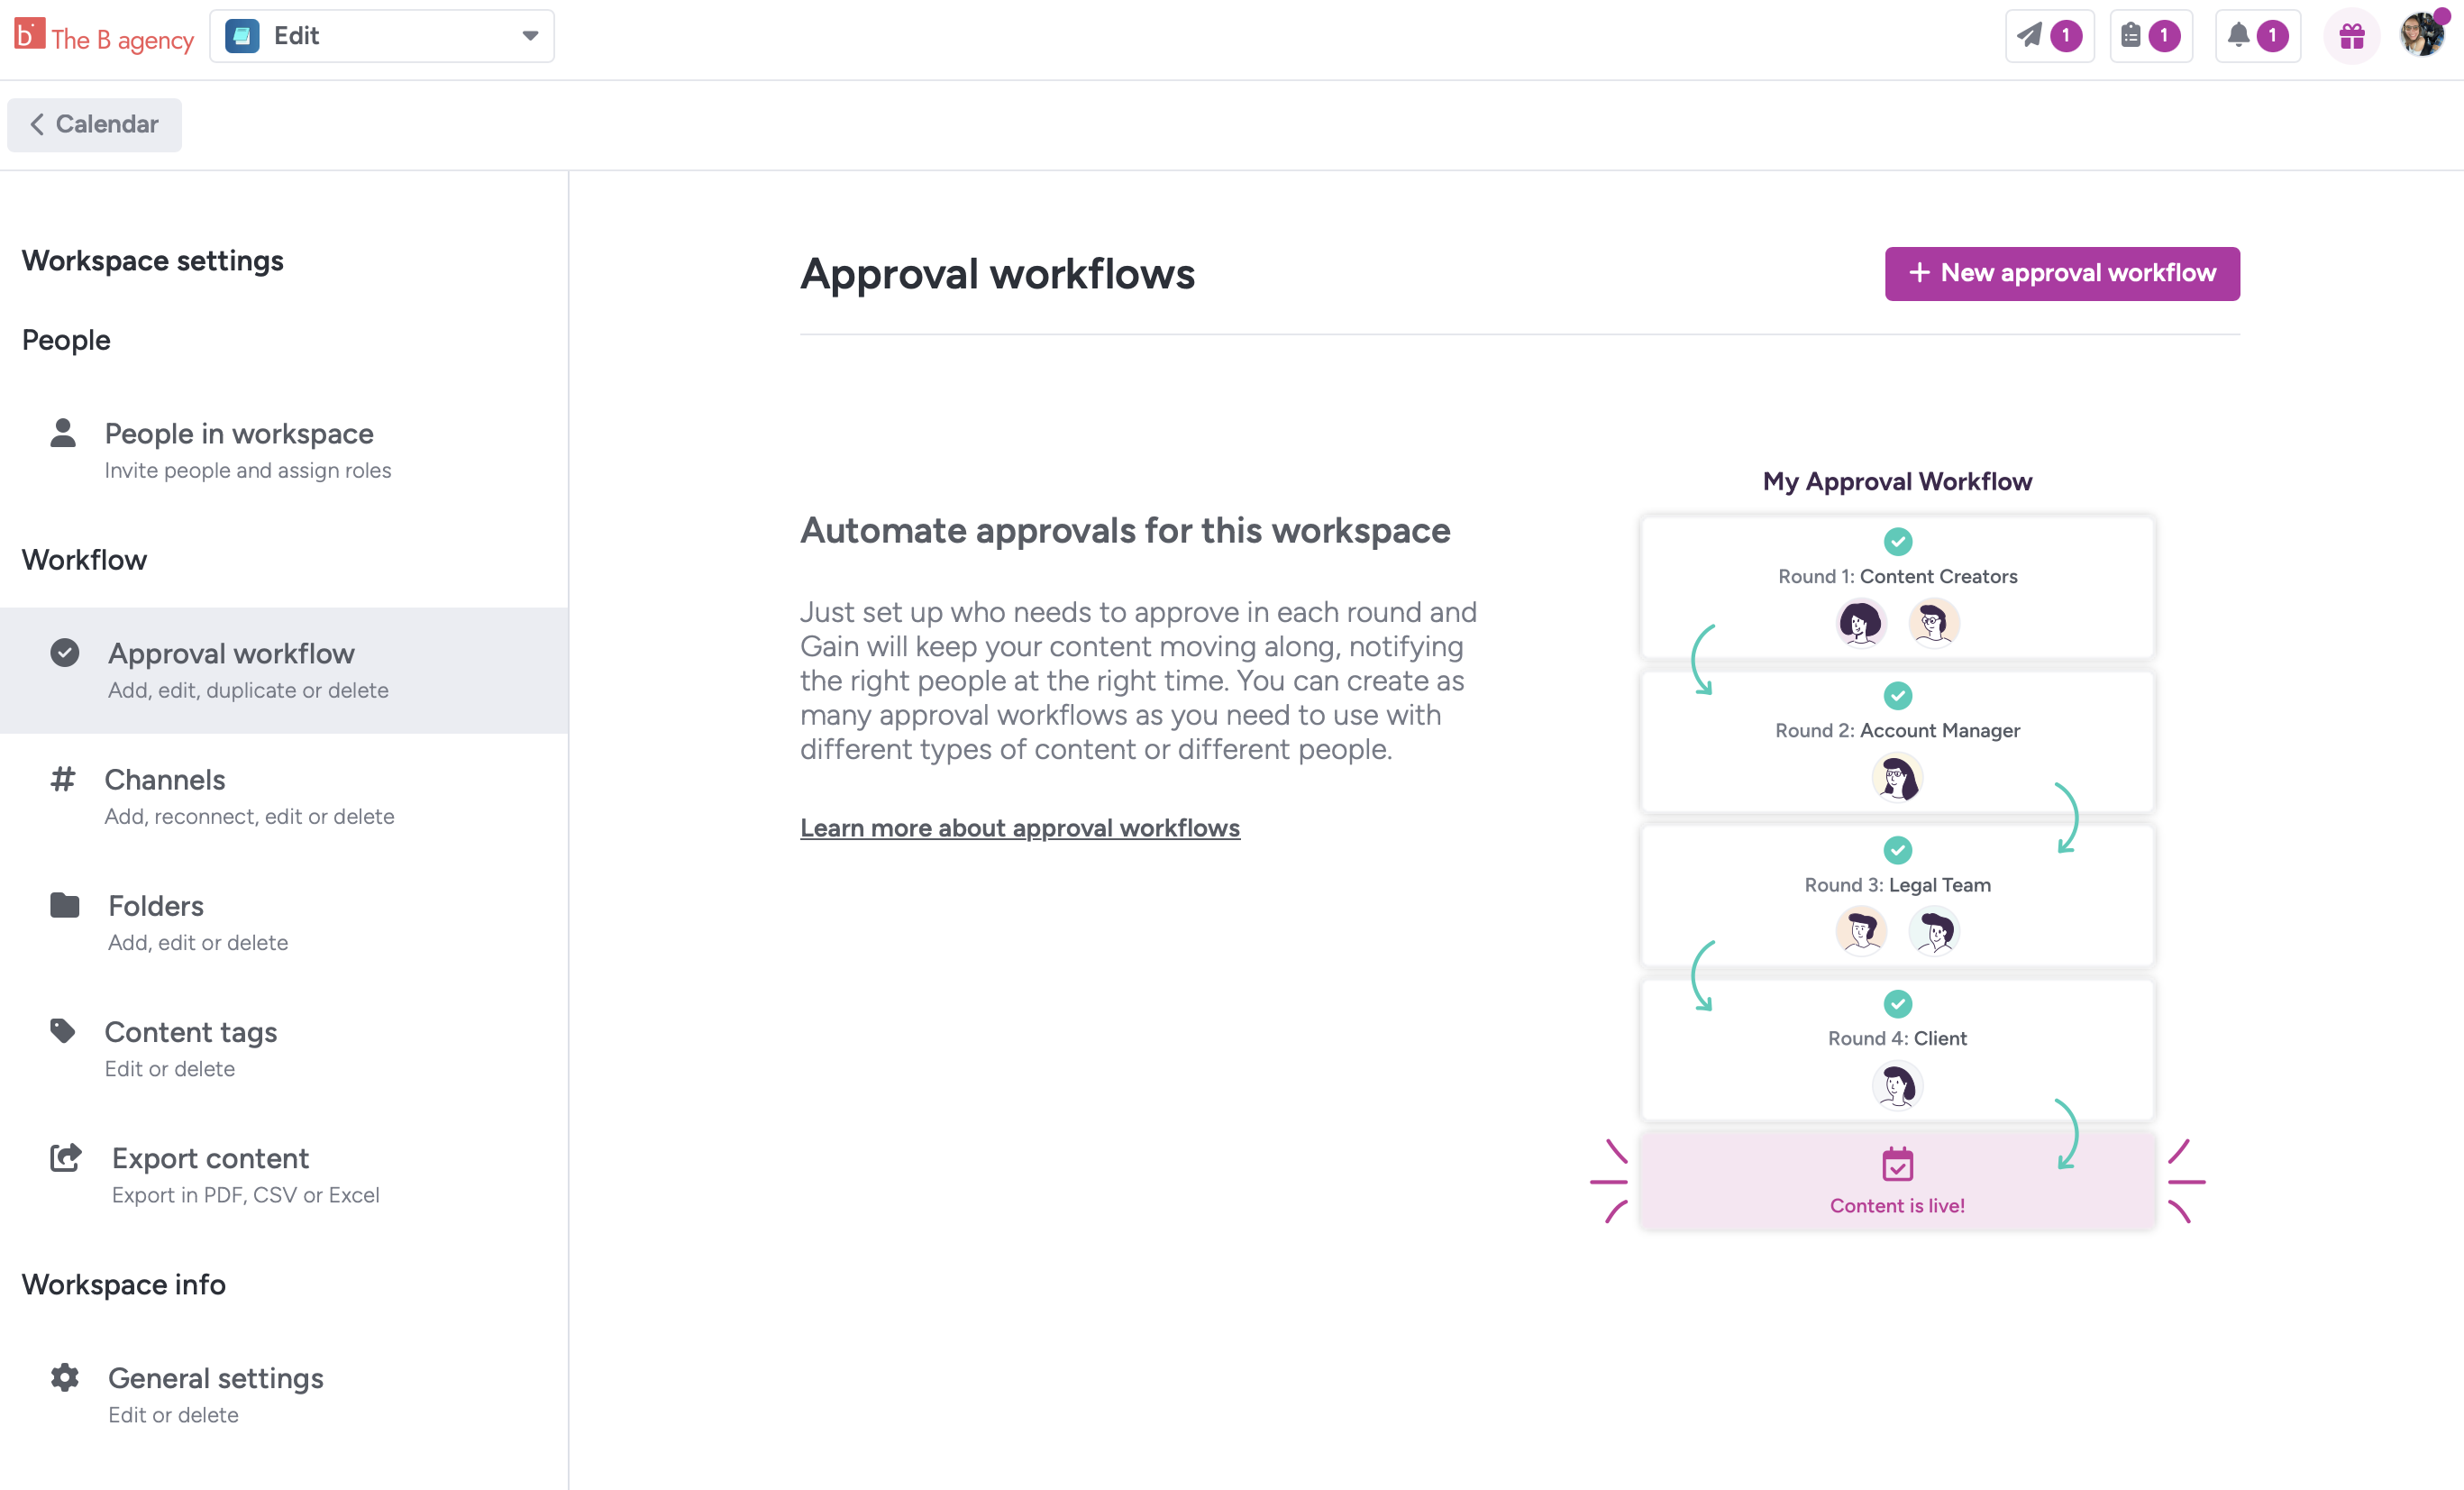Click the dropdown arrow next to Edit
Screen dimensions: 2464x1490
tap(530, 36)
